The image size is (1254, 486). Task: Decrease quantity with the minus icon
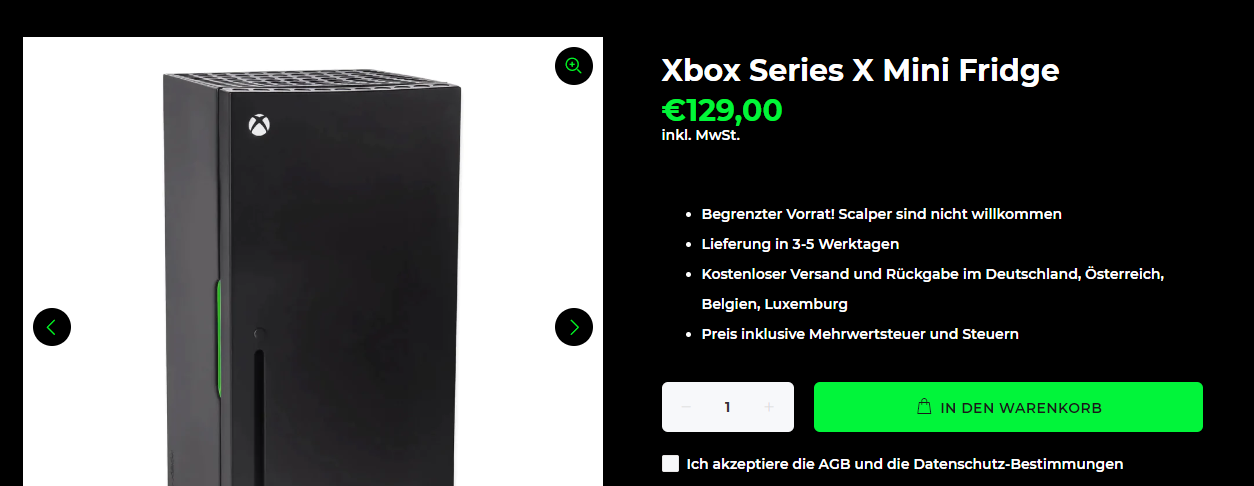pyautogui.click(x=686, y=407)
